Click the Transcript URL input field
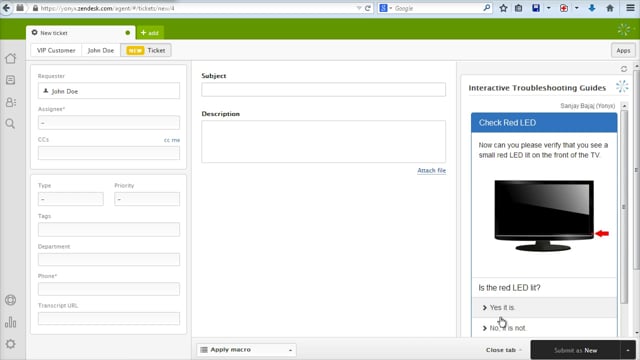The height and width of the screenshot is (360, 640). (109, 319)
